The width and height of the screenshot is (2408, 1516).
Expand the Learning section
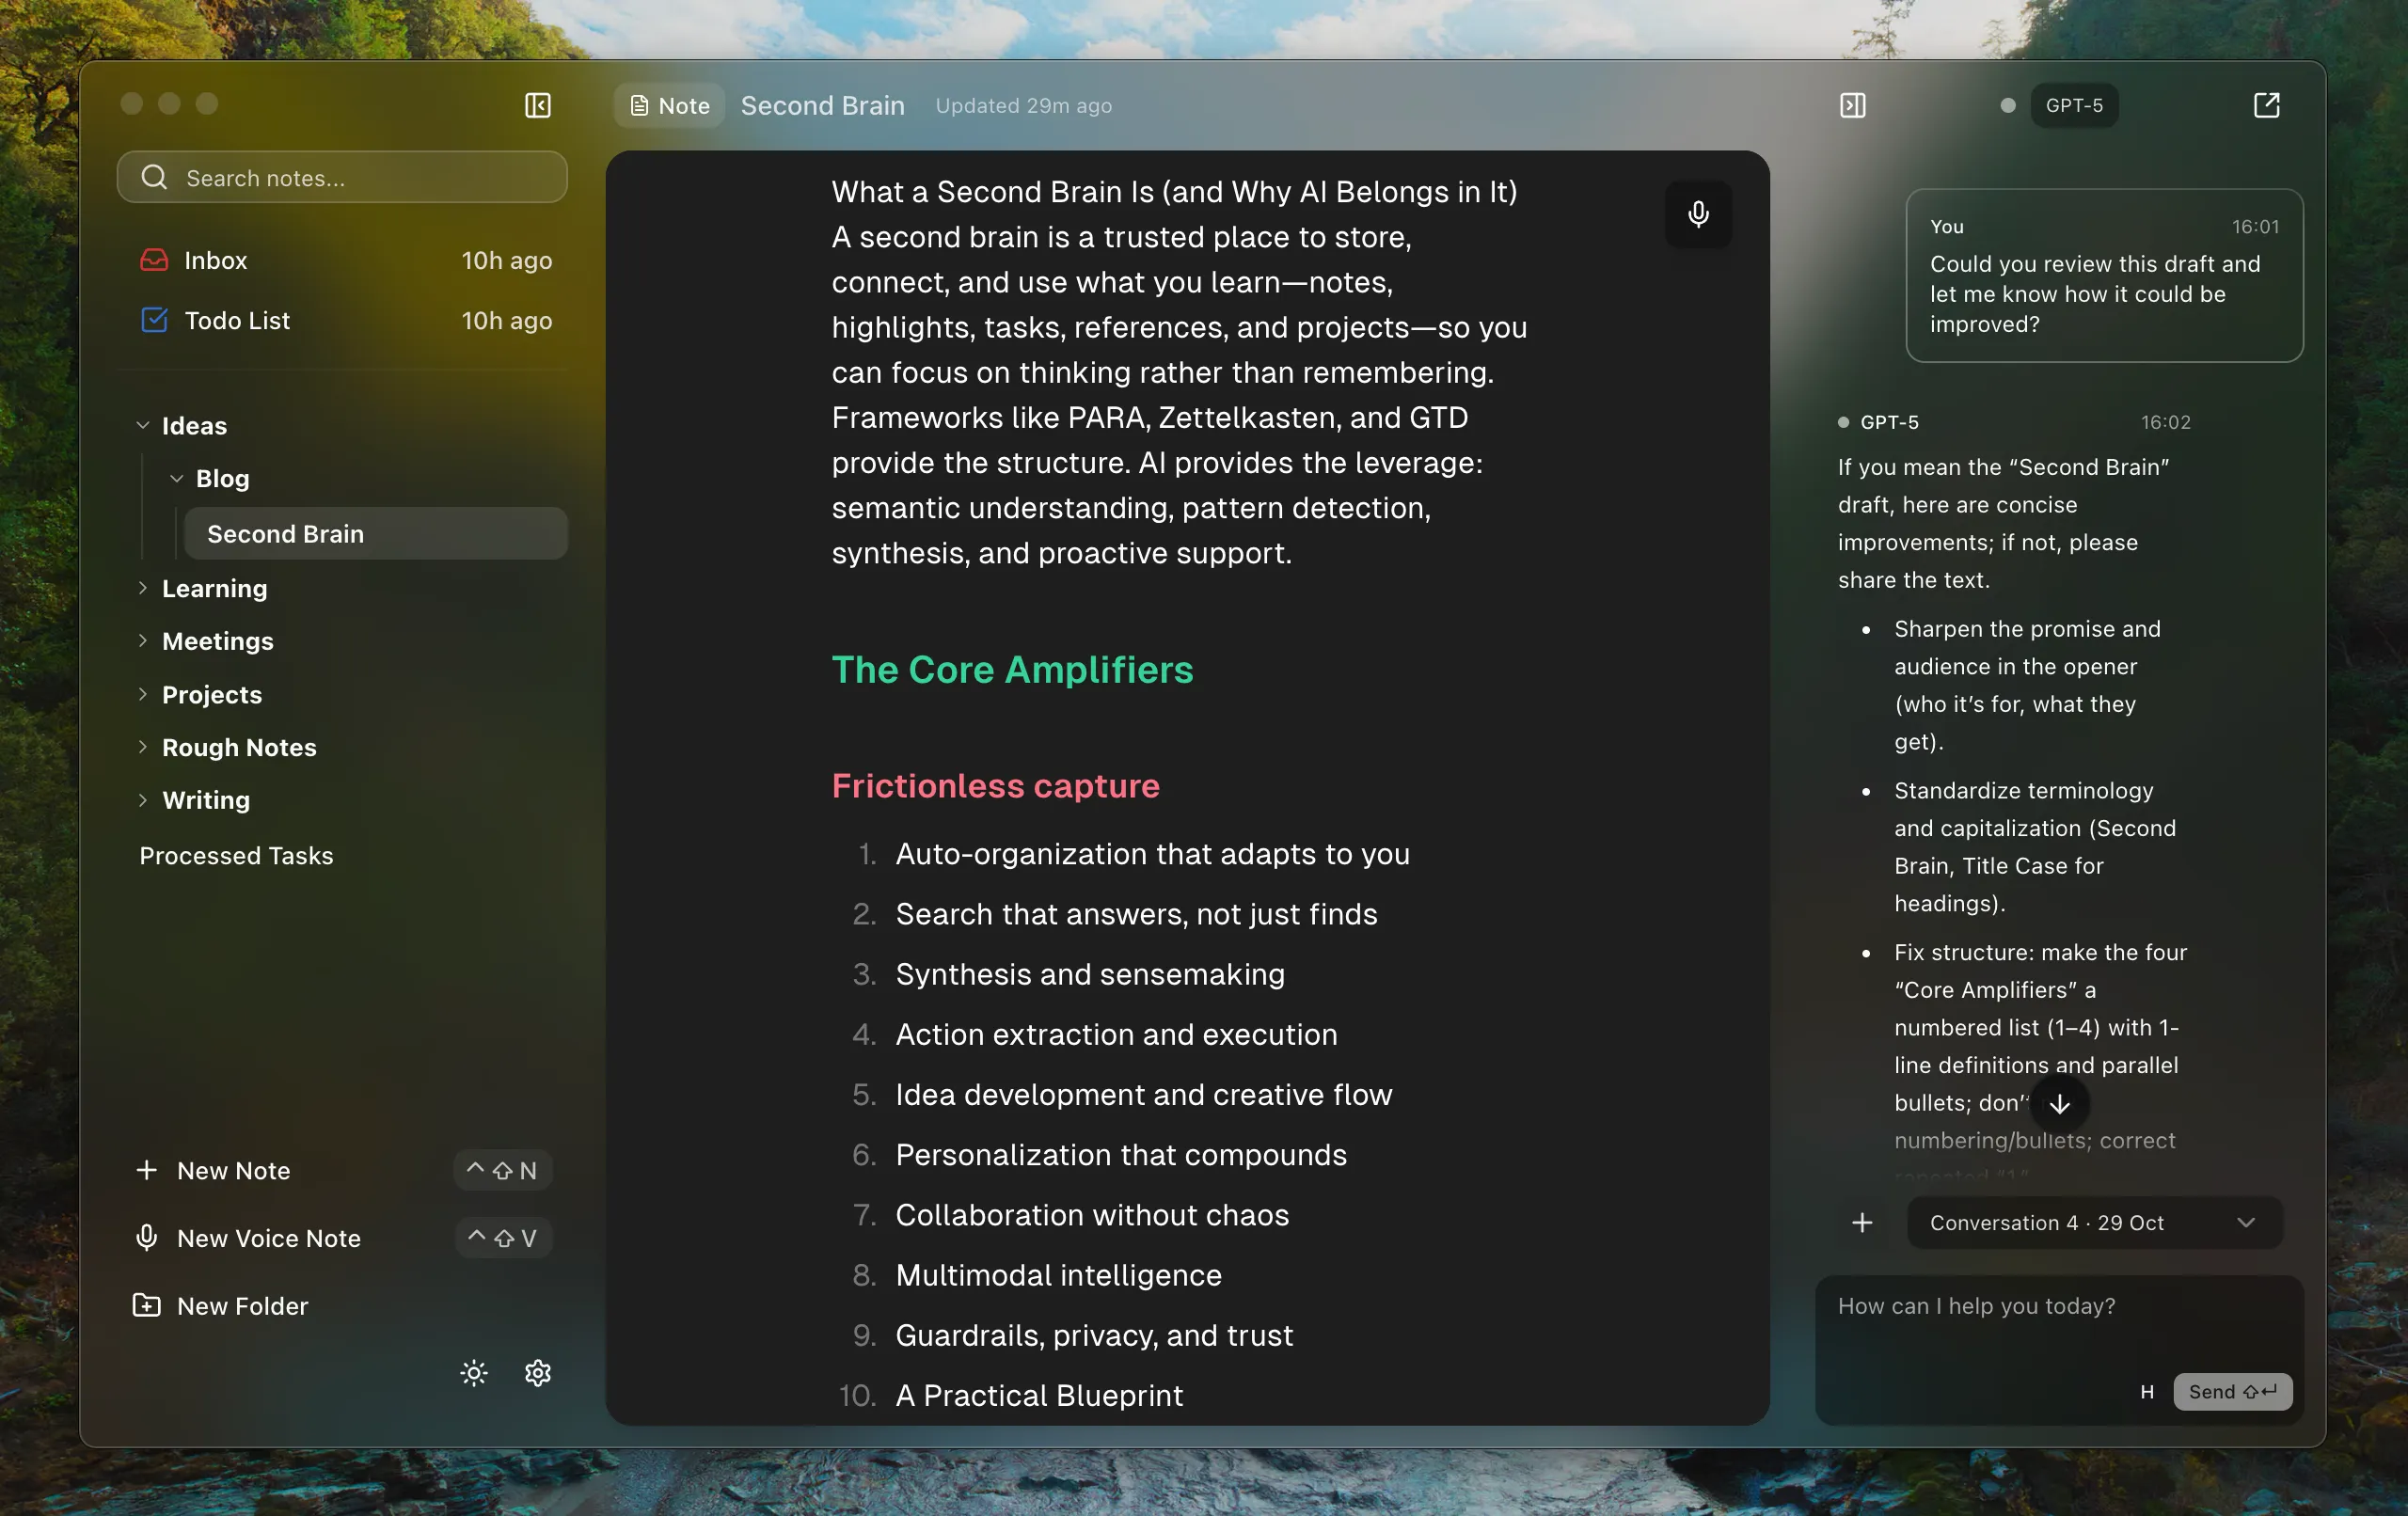[x=143, y=589]
